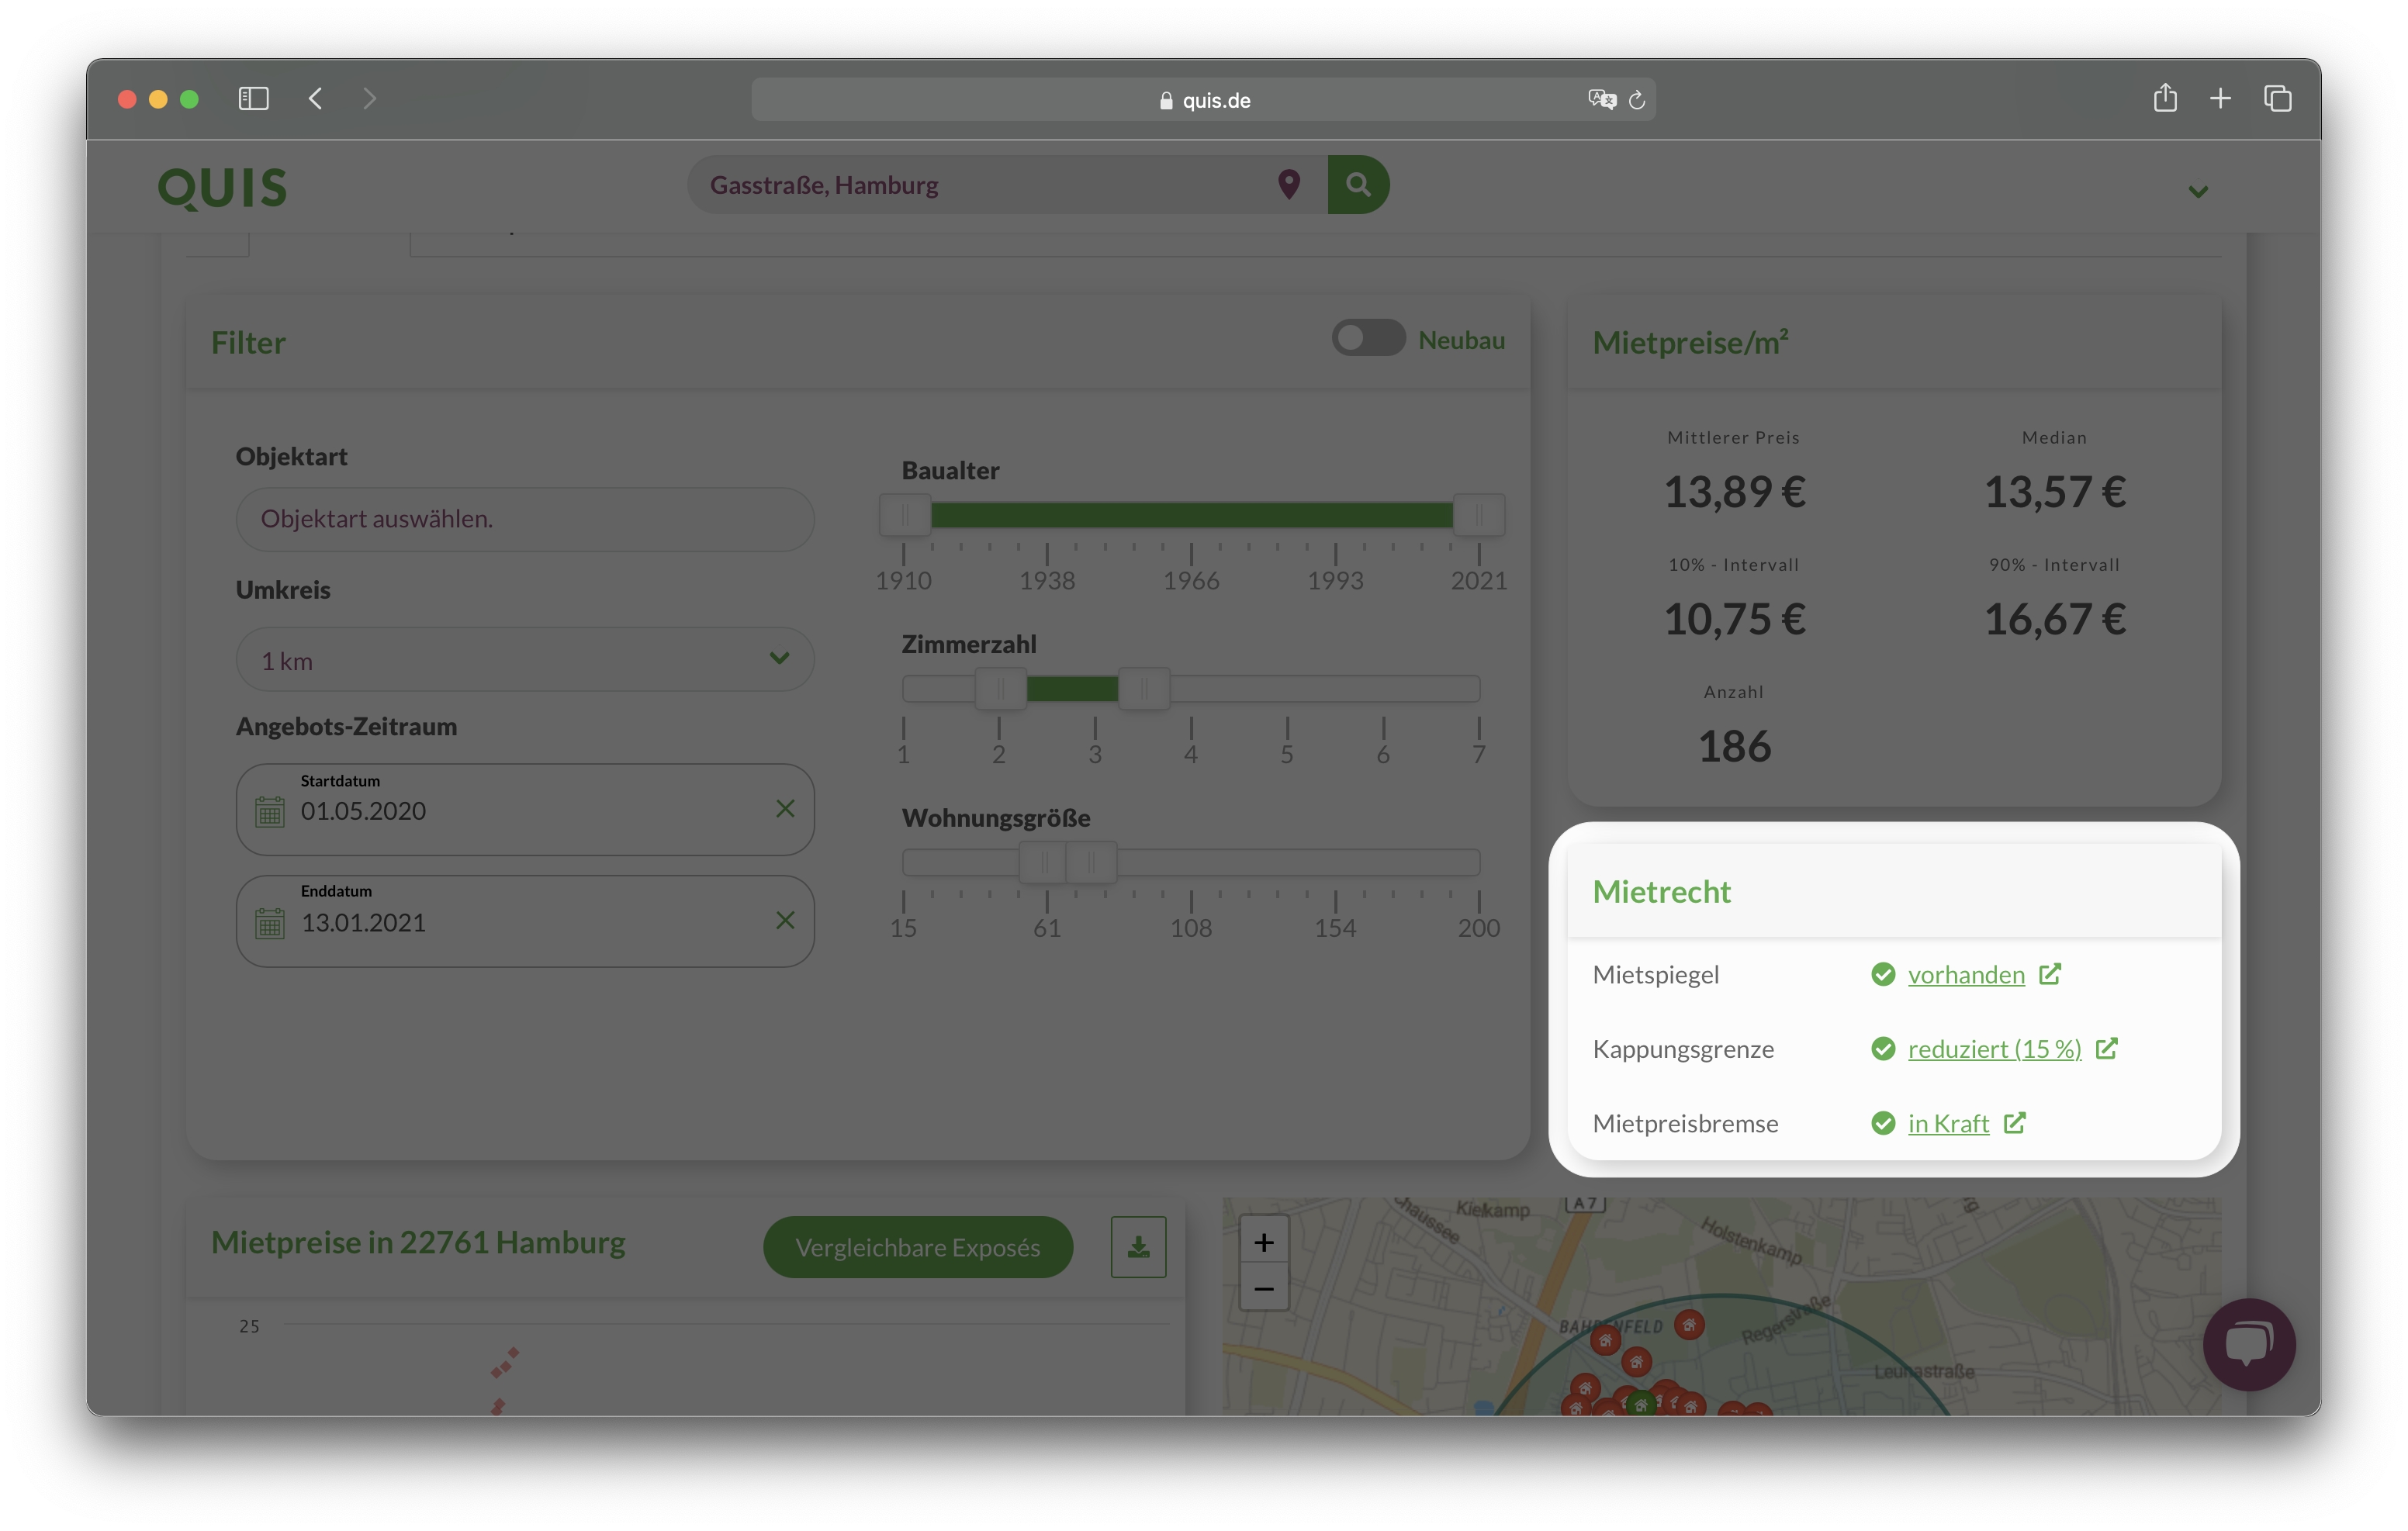
Task: Click the Startdatum field 01.05.2020
Action: [x=525, y=809]
